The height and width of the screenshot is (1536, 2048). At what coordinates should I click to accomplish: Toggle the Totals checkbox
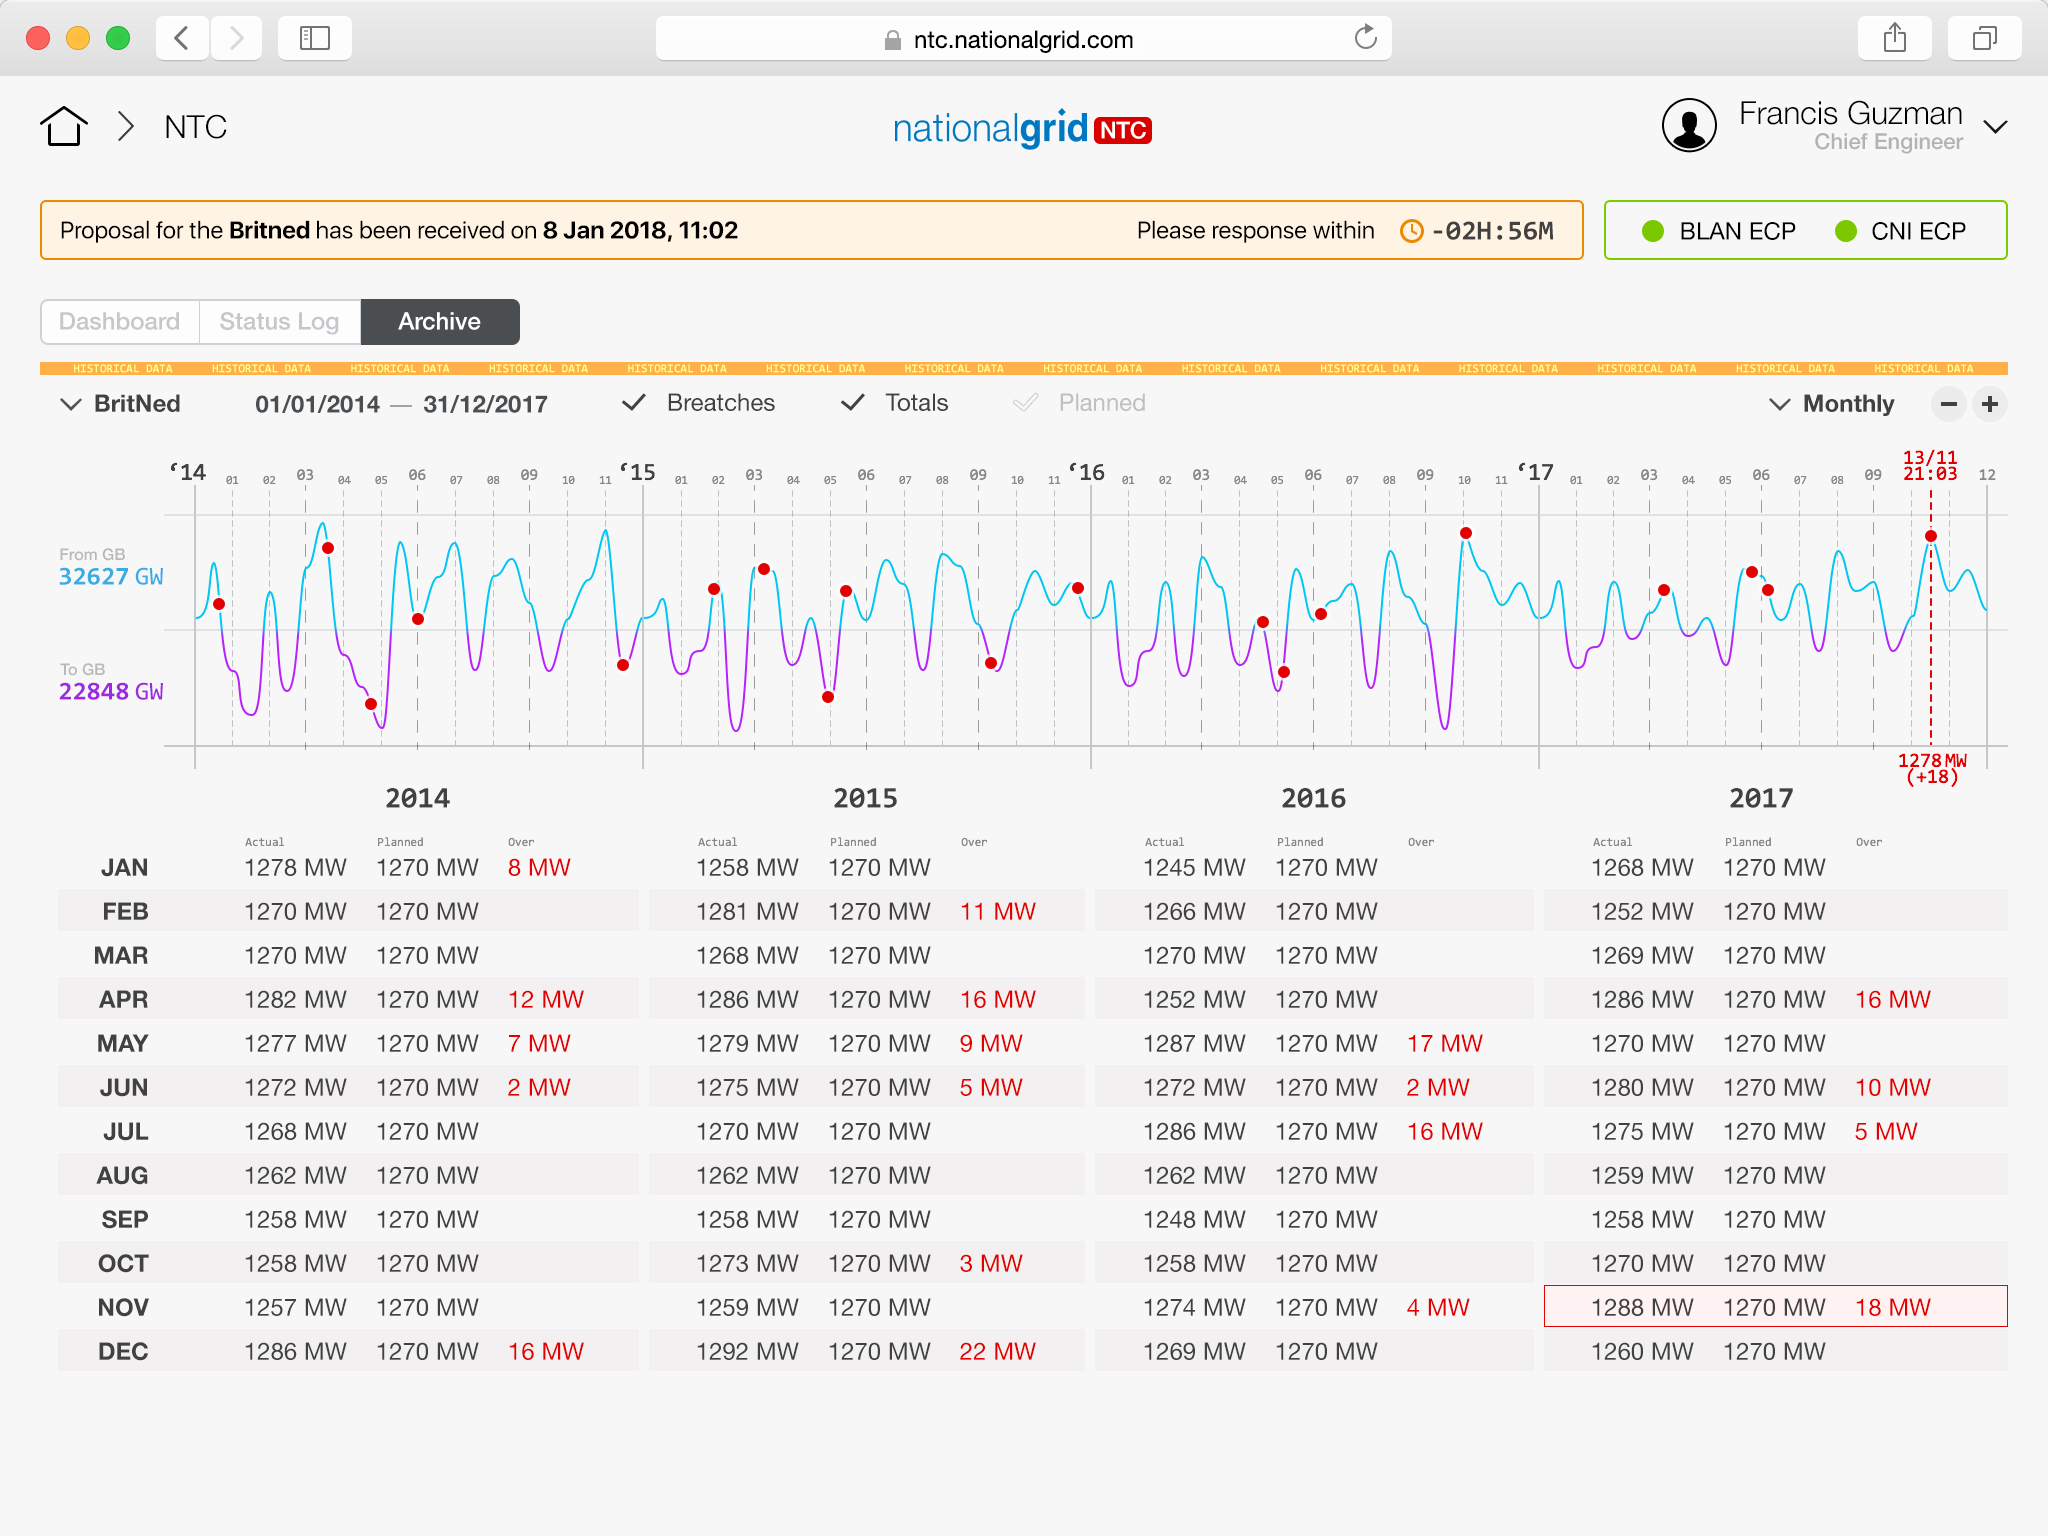[853, 403]
